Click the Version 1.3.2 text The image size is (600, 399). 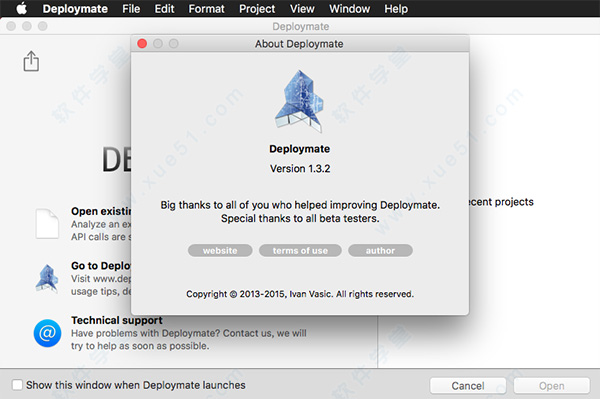tap(300, 169)
